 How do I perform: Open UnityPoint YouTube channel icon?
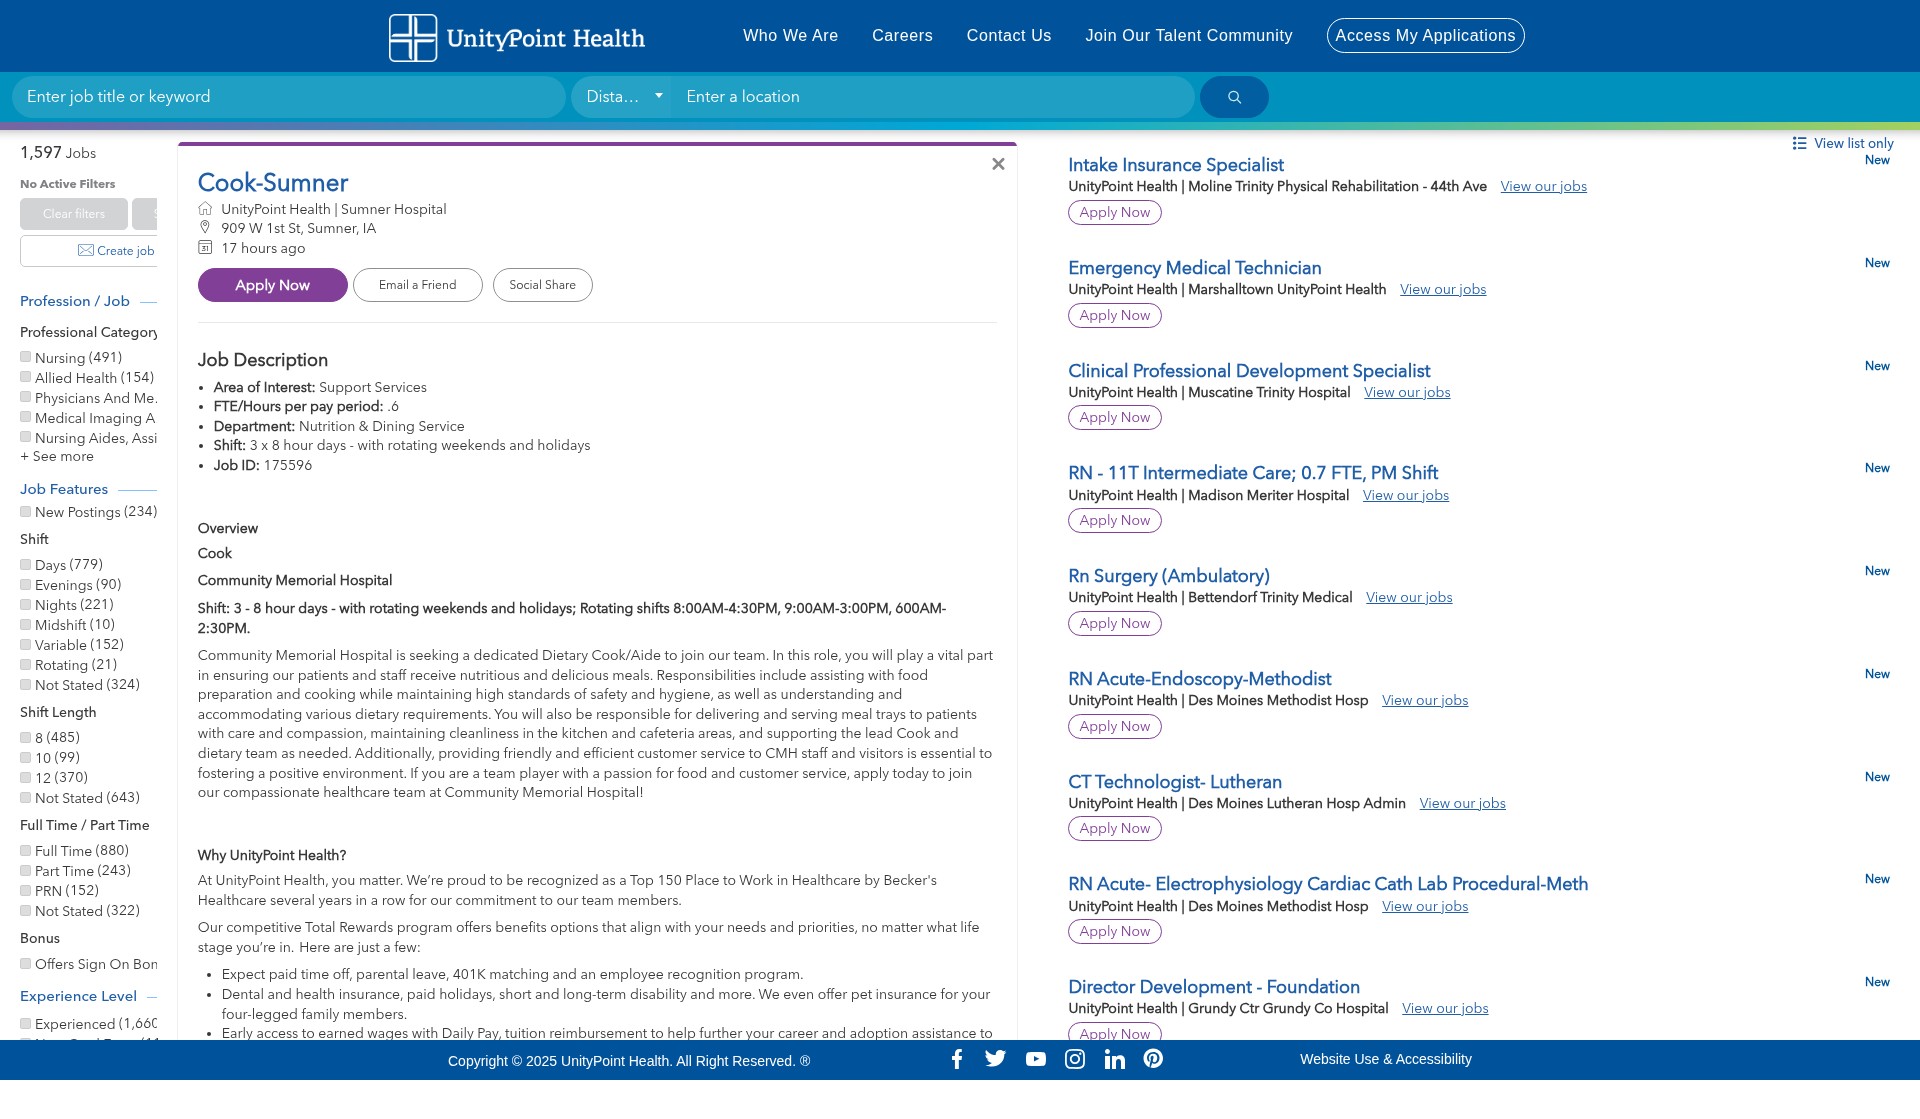[1036, 1059]
